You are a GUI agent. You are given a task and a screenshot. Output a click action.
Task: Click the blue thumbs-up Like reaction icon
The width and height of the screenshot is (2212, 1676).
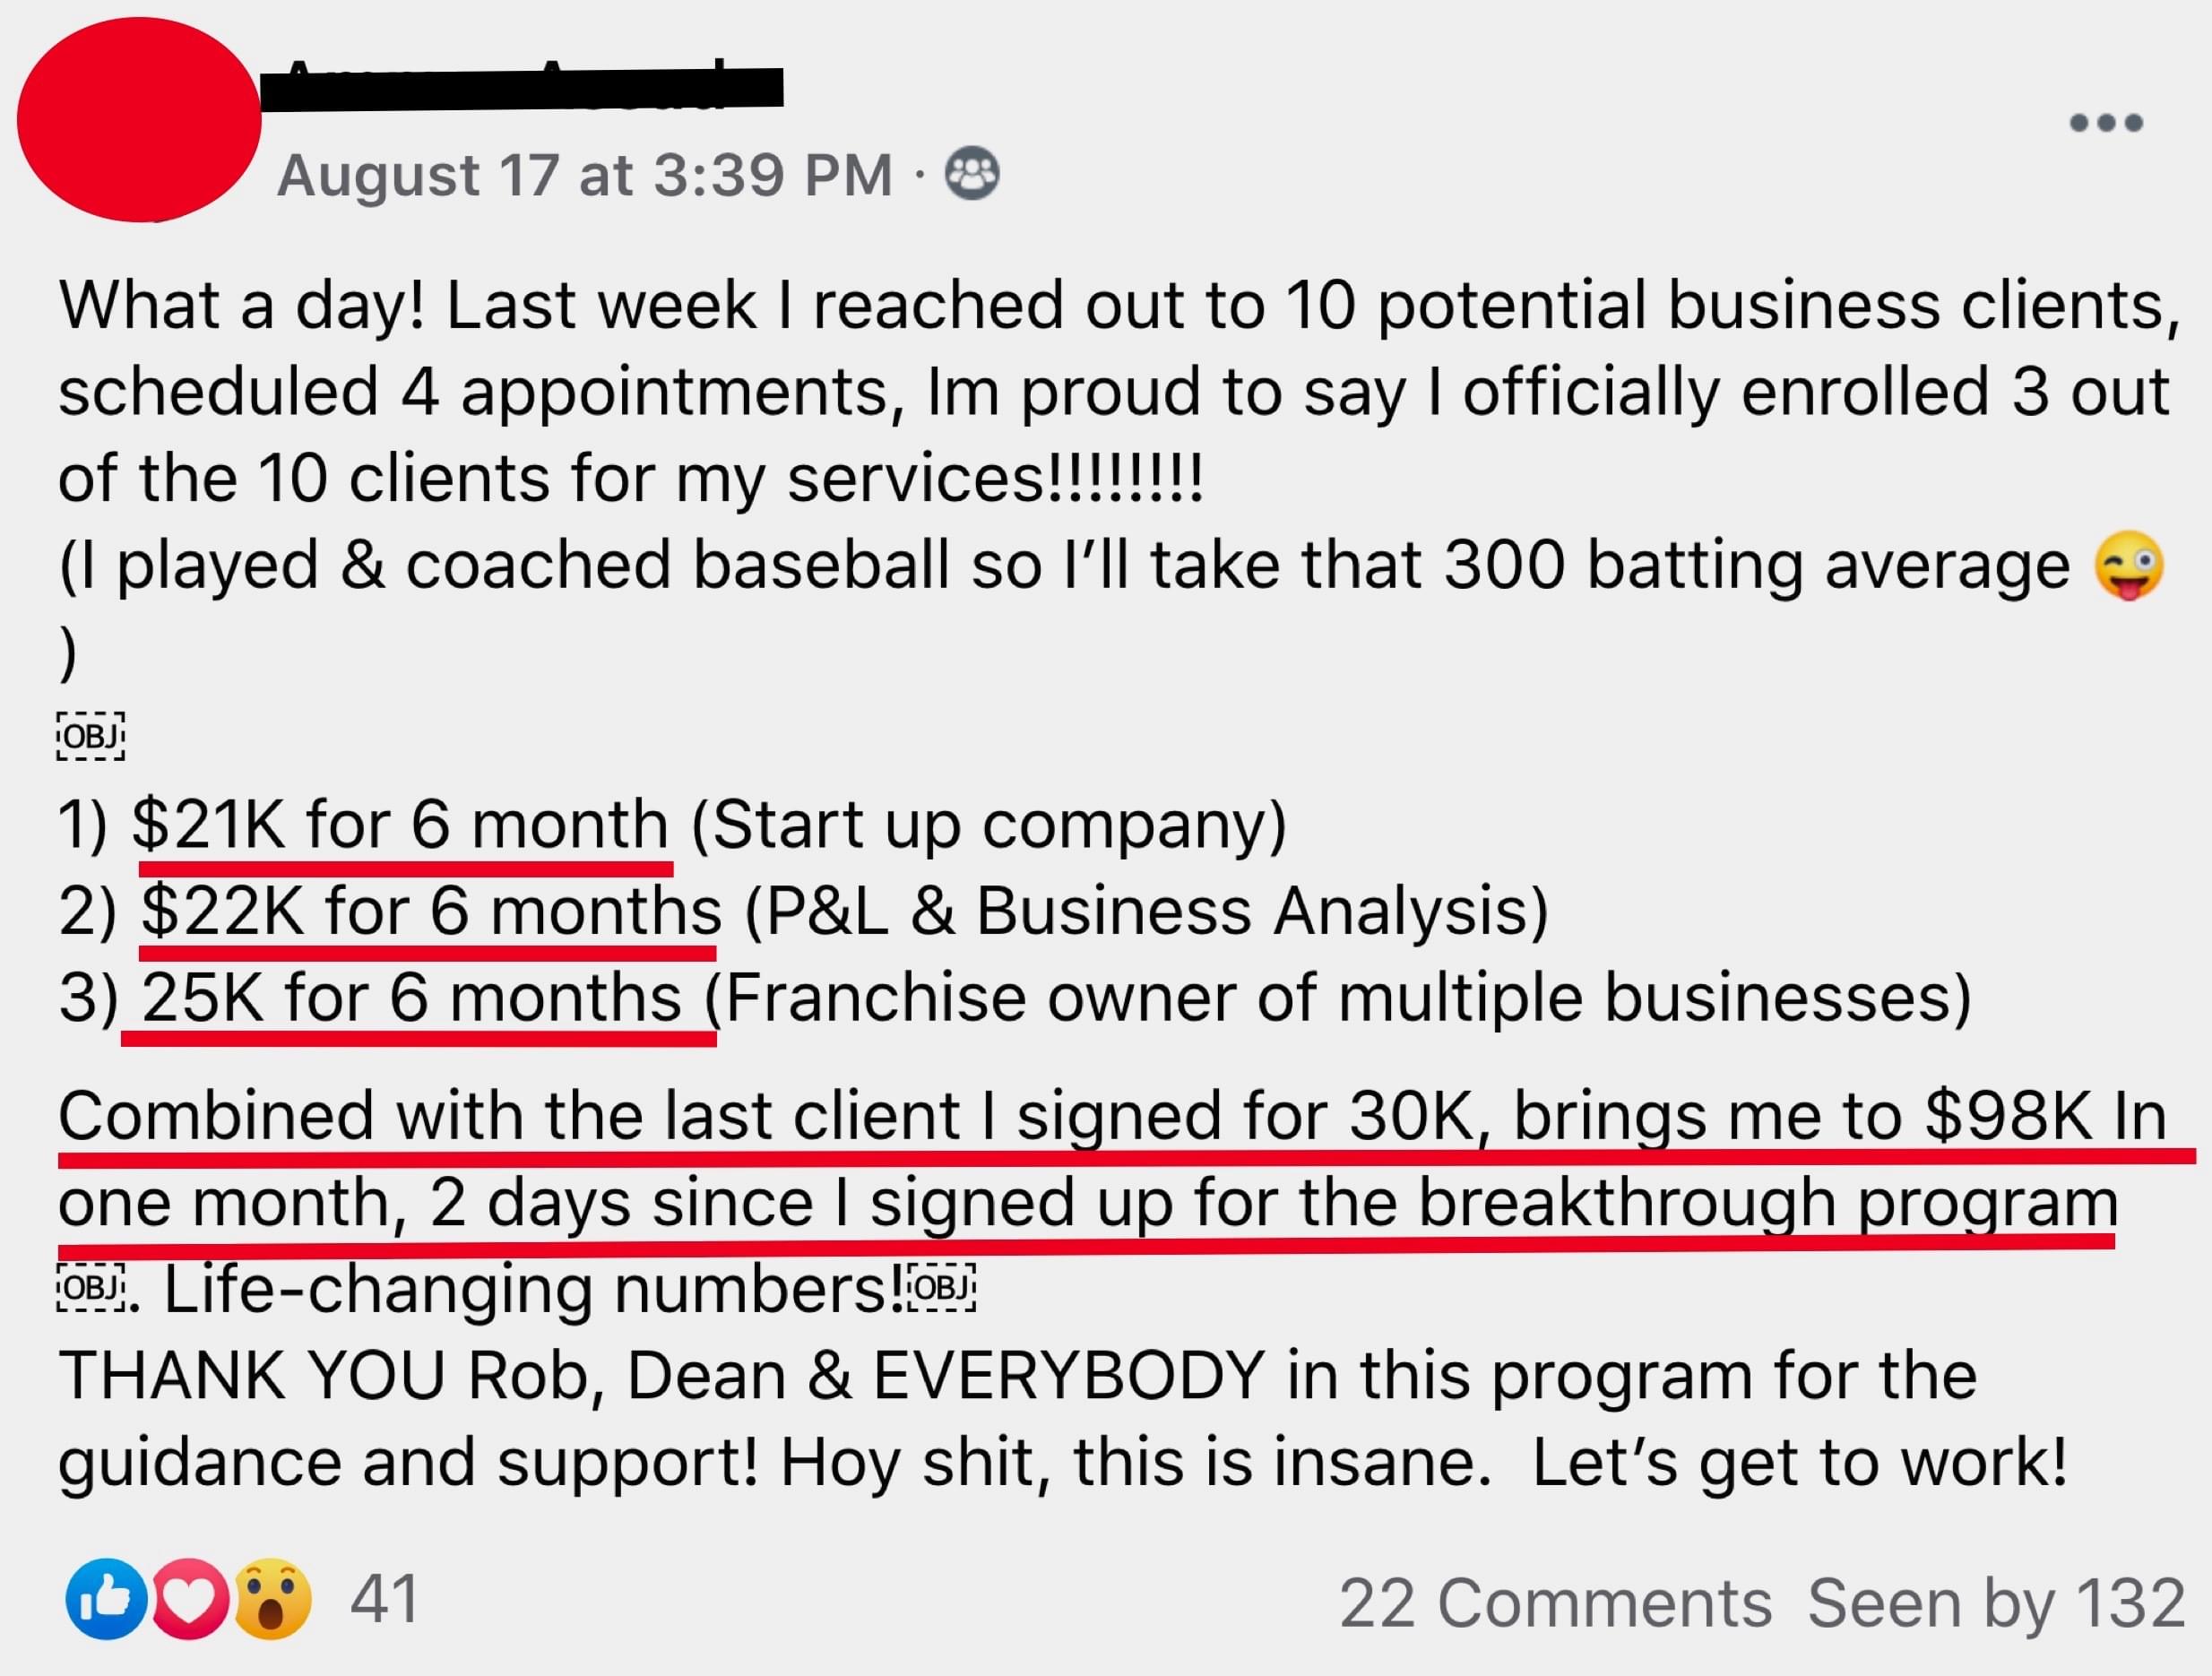(x=106, y=1598)
